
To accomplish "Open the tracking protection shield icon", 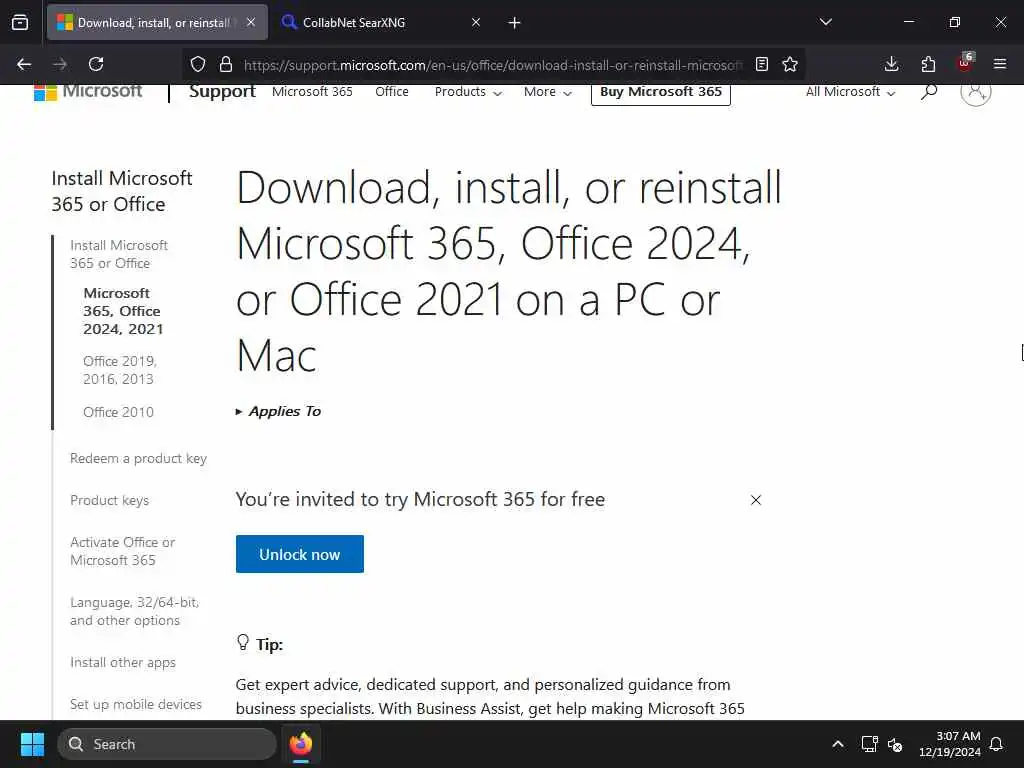I will point(198,64).
